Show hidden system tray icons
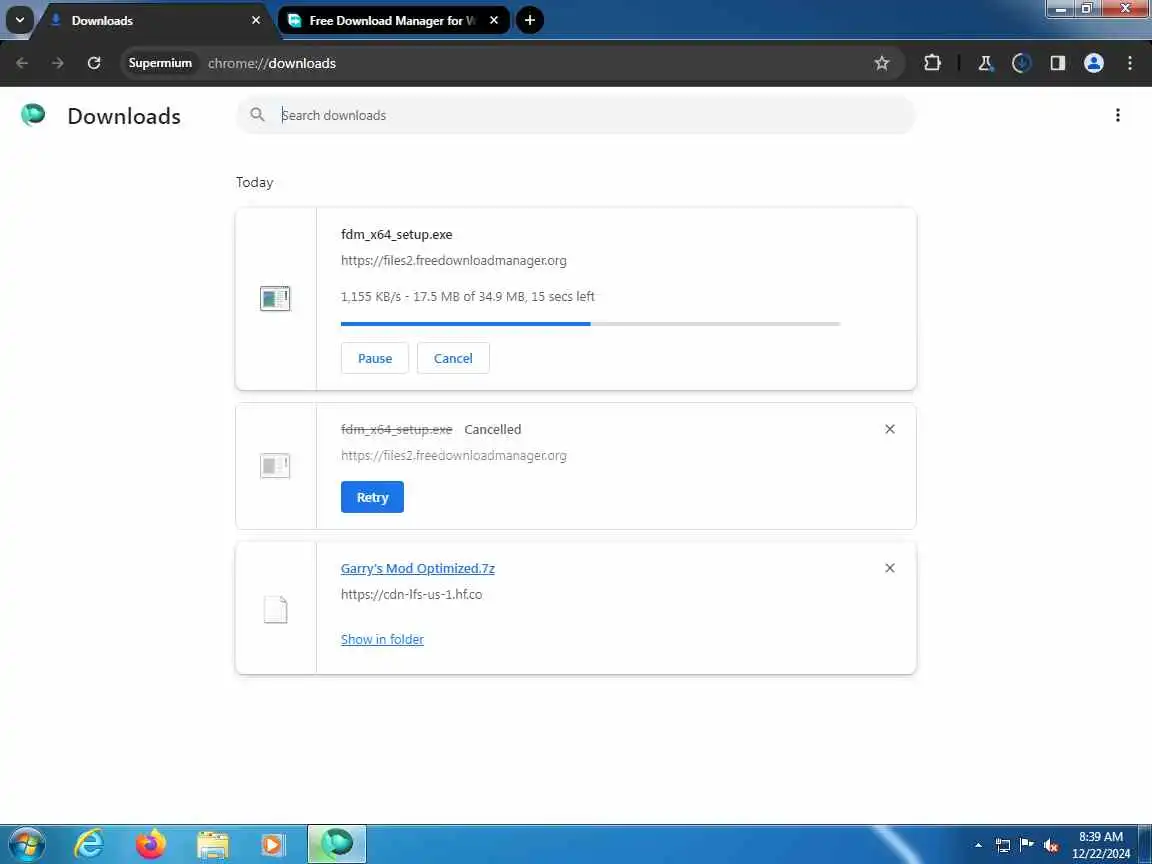Screen dimensions: 1152x864 click(x=978, y=845)
